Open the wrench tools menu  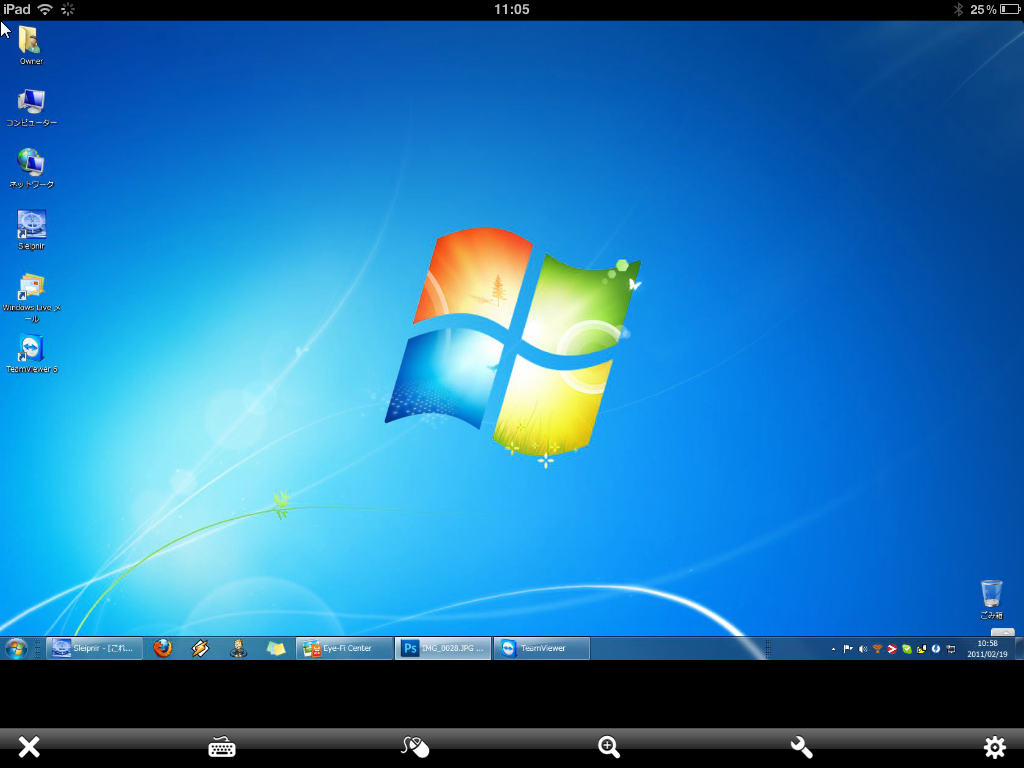pyautogui.click(x=801, y=746)
